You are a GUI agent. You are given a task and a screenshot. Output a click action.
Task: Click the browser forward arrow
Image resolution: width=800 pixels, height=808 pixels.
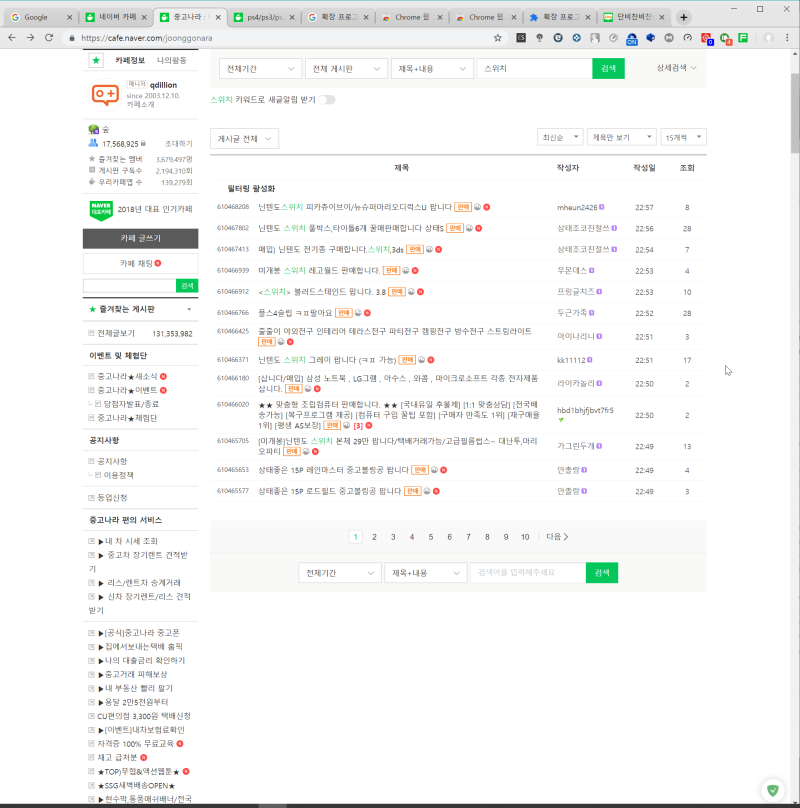tap(30, 38)
